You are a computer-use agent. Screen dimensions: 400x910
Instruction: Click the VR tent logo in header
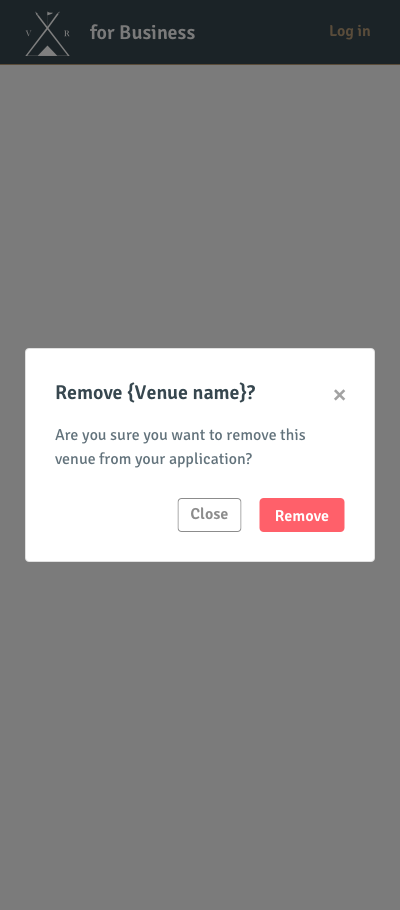click(48, 34)
